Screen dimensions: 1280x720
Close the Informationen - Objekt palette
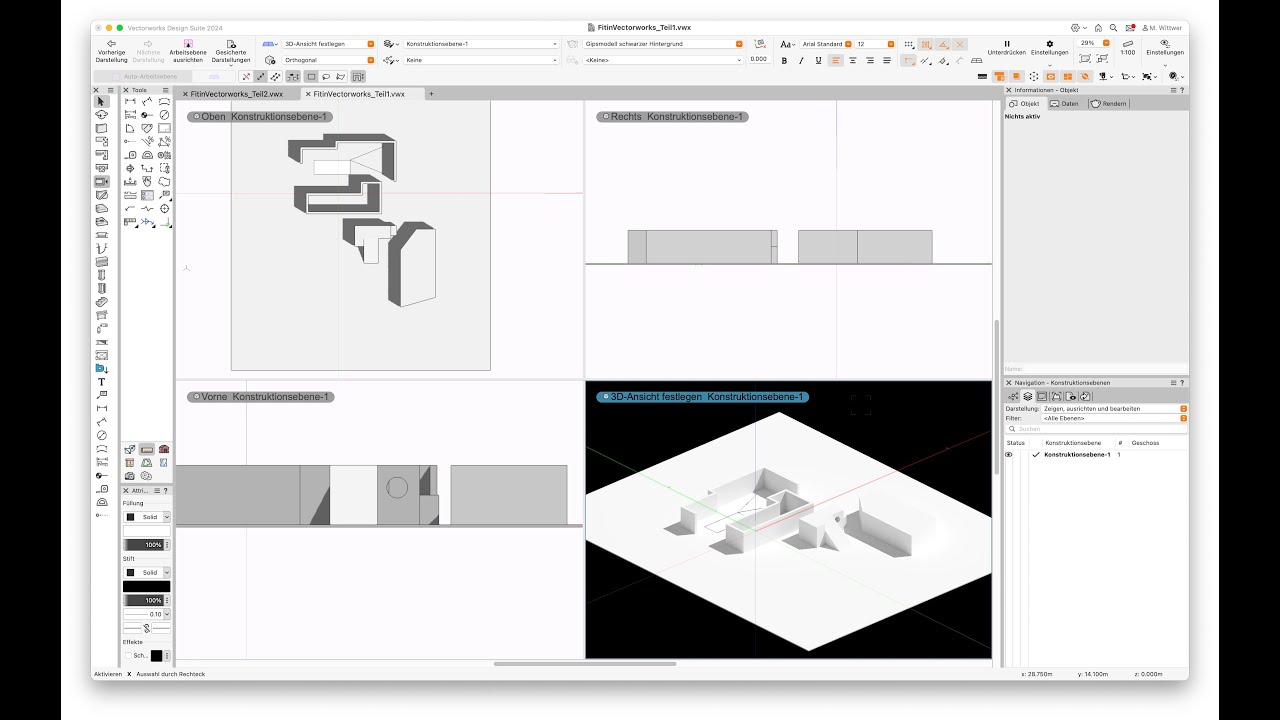coord(1009,90)
